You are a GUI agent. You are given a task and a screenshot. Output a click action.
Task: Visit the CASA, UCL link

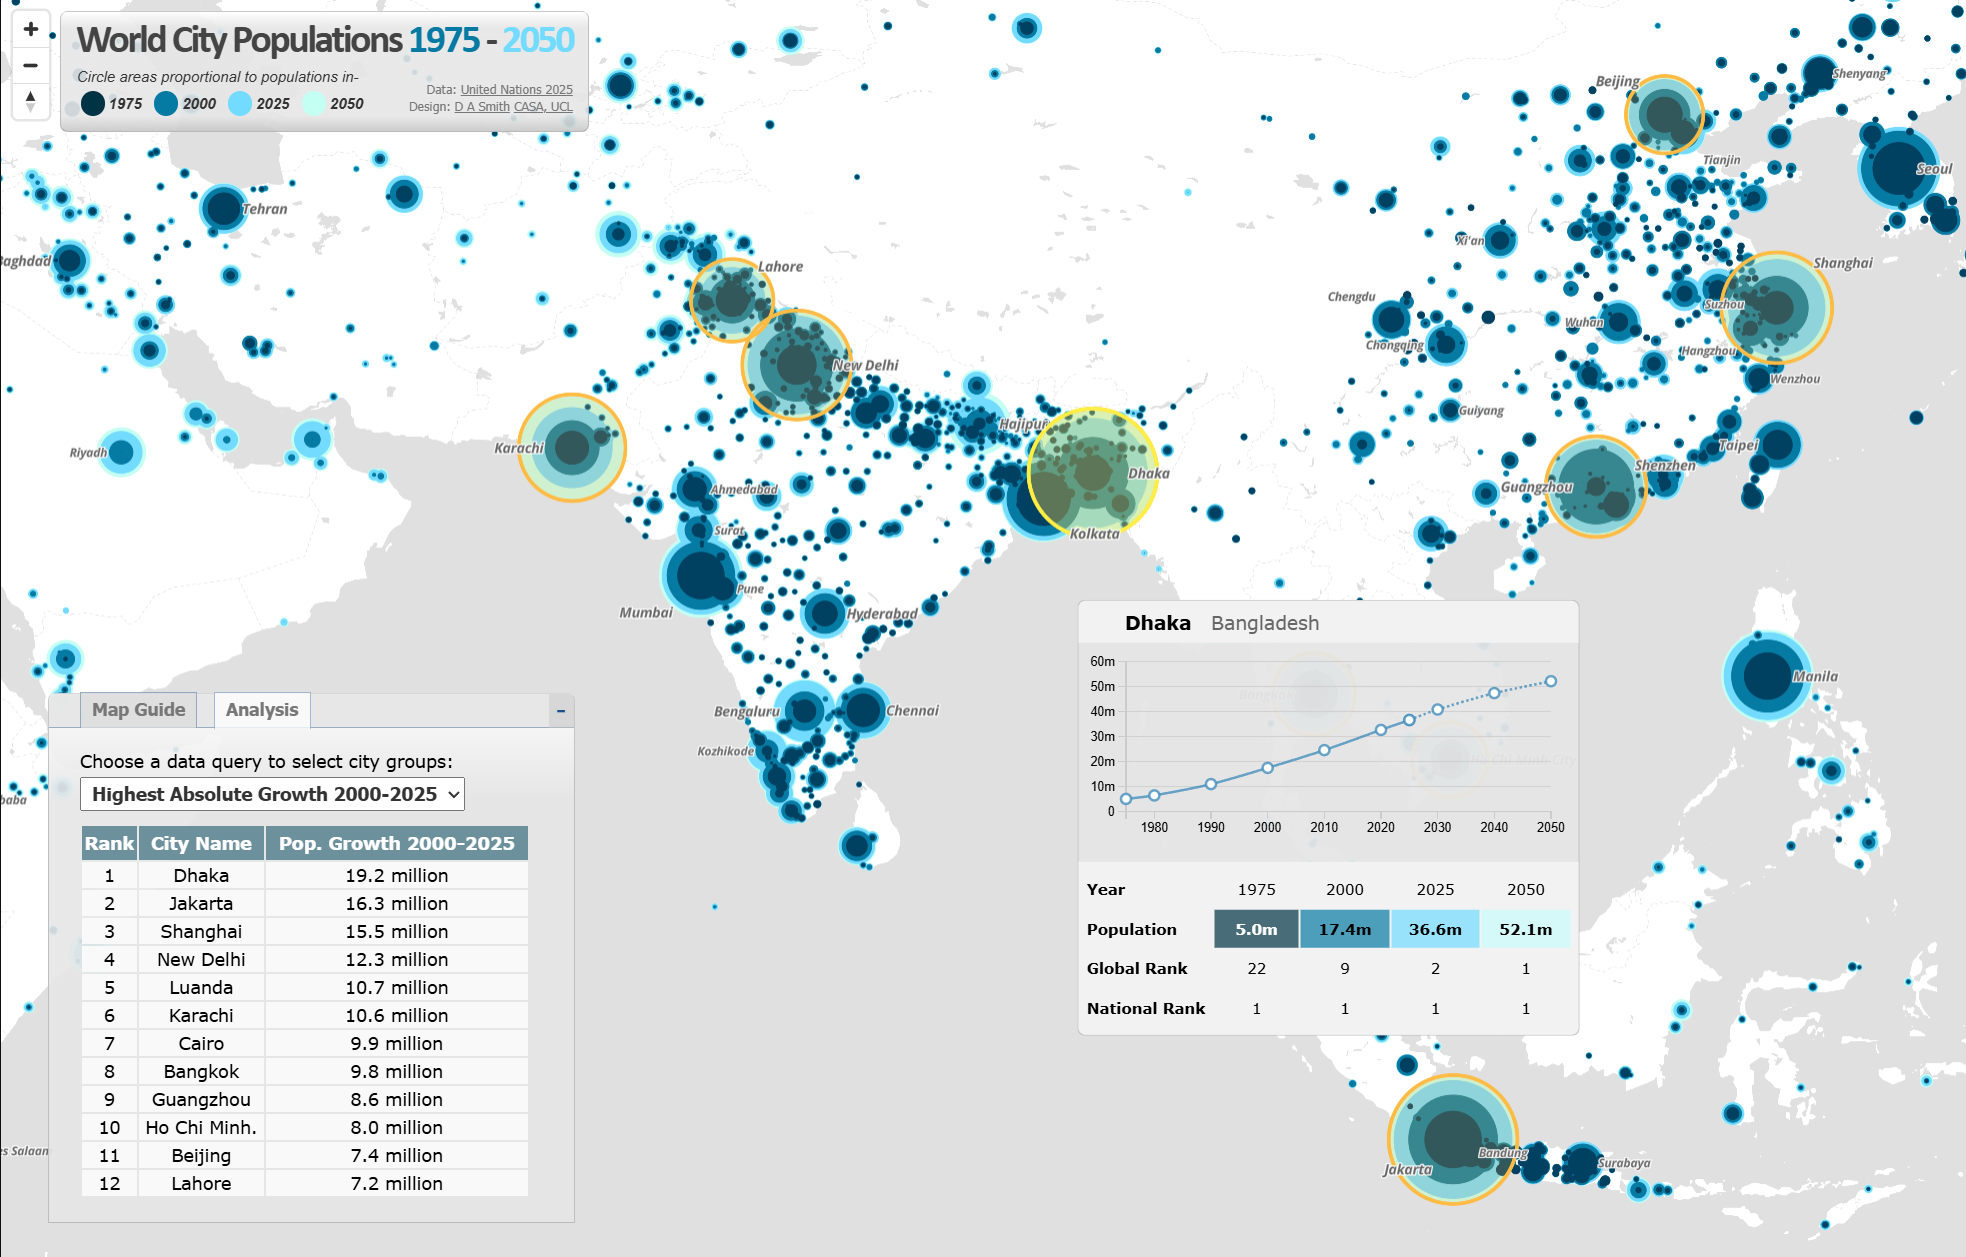543,106
